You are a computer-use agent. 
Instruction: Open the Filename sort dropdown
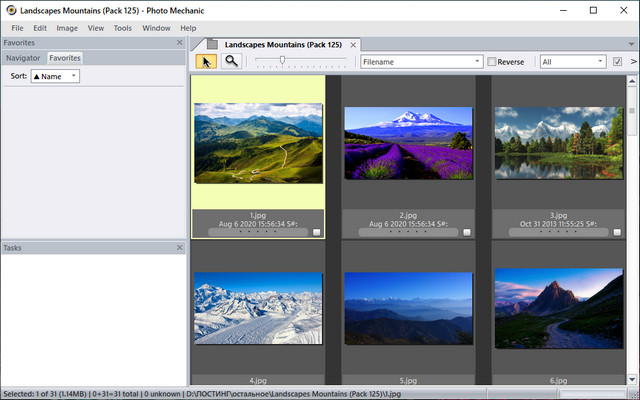pos(421,62)
